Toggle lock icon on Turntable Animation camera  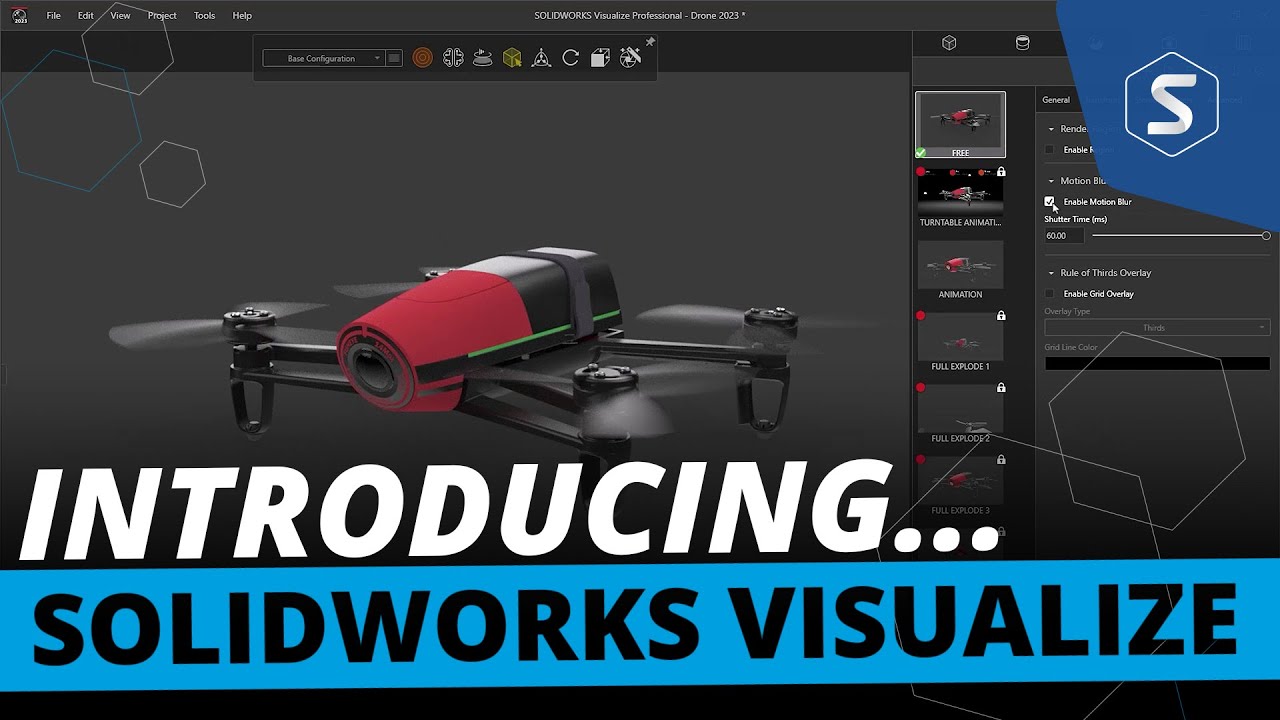[1001, 172]
